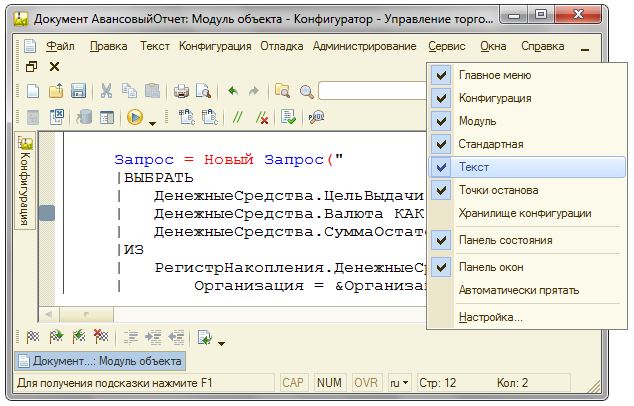634x406 pixels.
Task: Open the ru keyboard language dropdown
Action: coord(397,383)
